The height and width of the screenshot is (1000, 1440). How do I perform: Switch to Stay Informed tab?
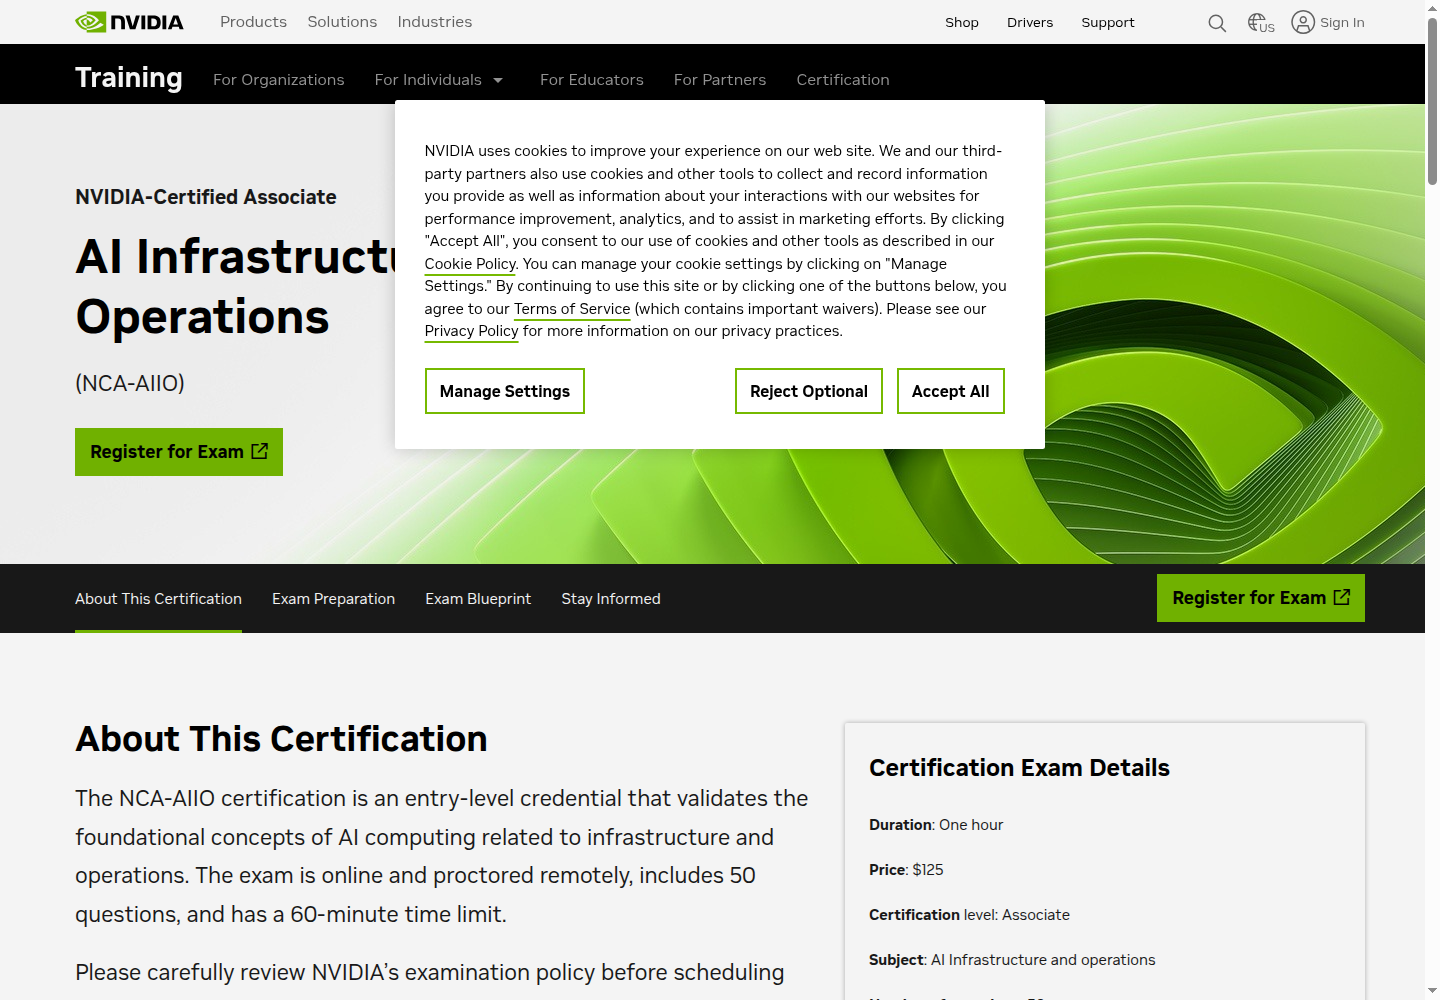(x=611, y=599)
